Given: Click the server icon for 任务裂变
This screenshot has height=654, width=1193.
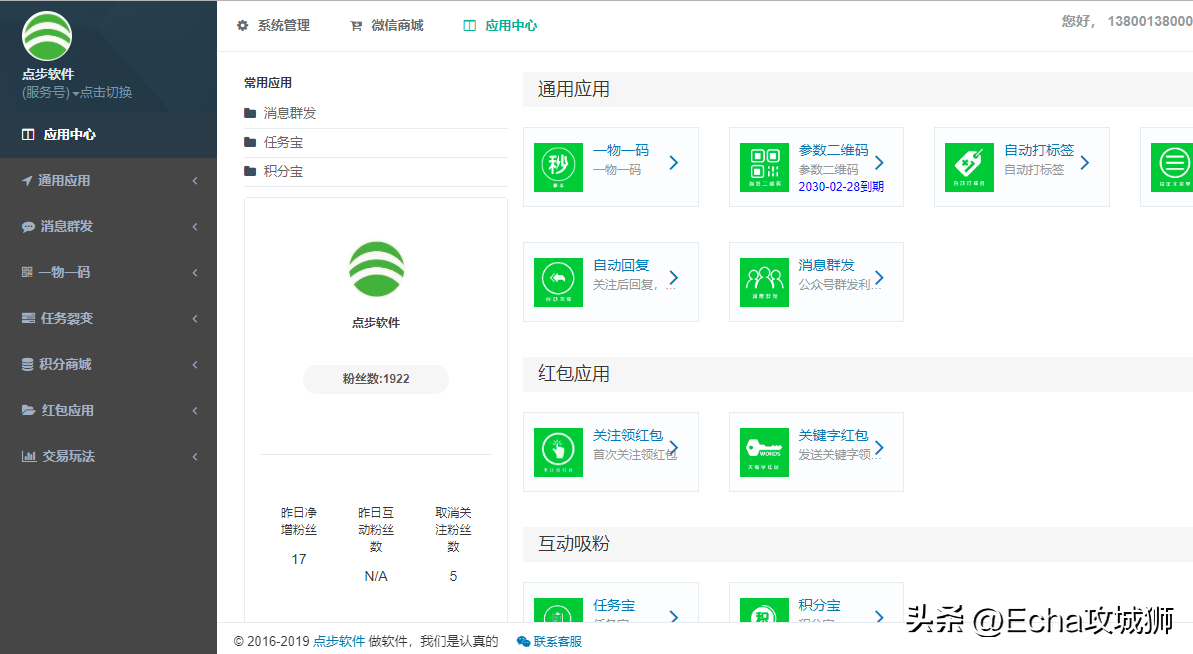Looking at the screenshot, I should tap(28, 319).
